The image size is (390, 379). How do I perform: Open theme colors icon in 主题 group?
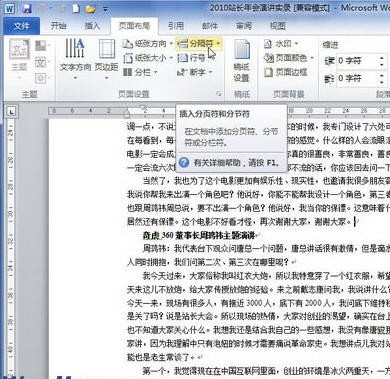pyautogui.click(x=41, y=46)
